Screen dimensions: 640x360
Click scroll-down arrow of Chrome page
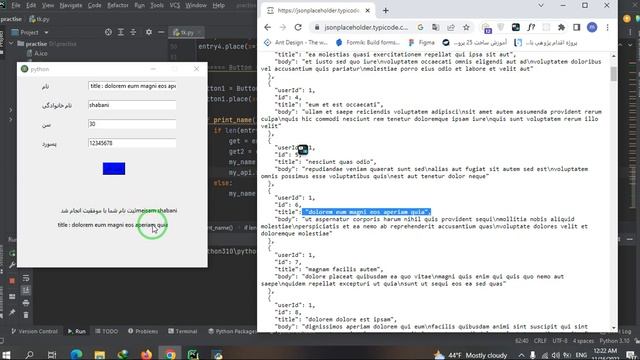[x=613, y=328]
